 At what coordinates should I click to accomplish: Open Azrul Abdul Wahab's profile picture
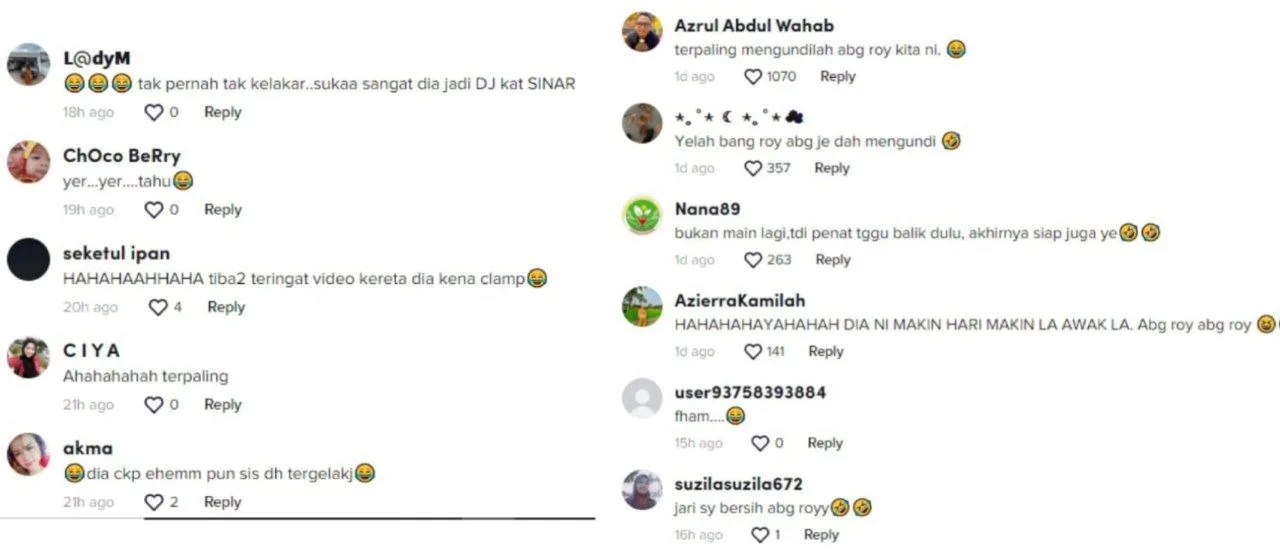(642, 32)
